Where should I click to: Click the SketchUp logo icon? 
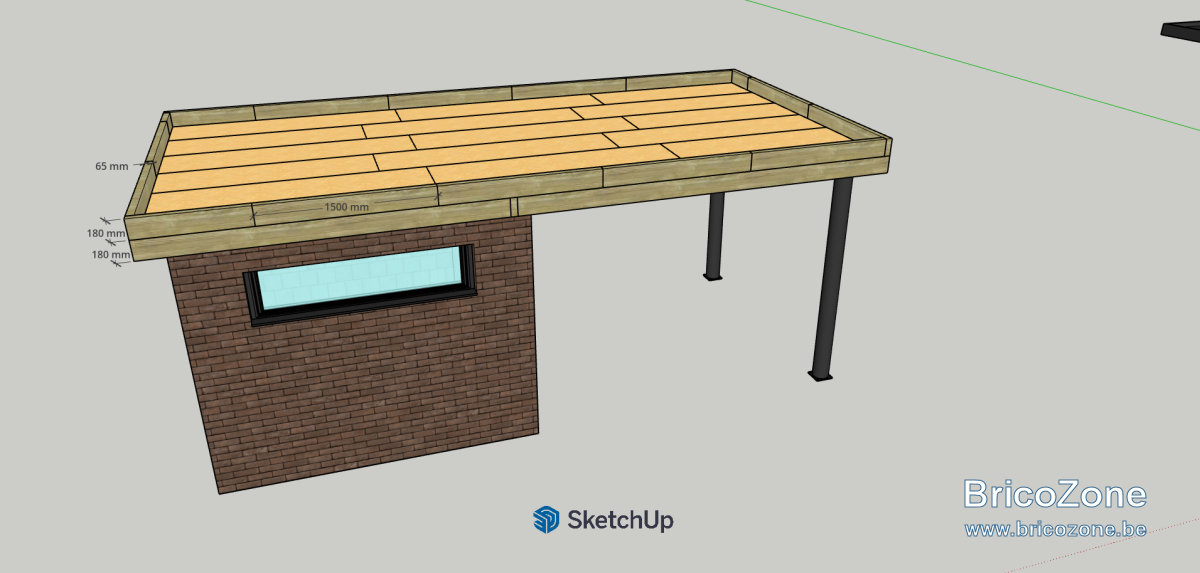(x=546, y=519)
